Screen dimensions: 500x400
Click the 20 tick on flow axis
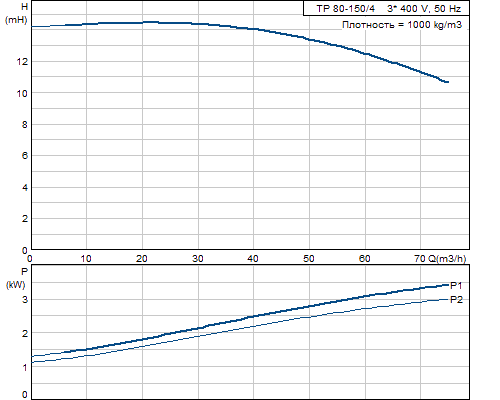tap(142, 259)
